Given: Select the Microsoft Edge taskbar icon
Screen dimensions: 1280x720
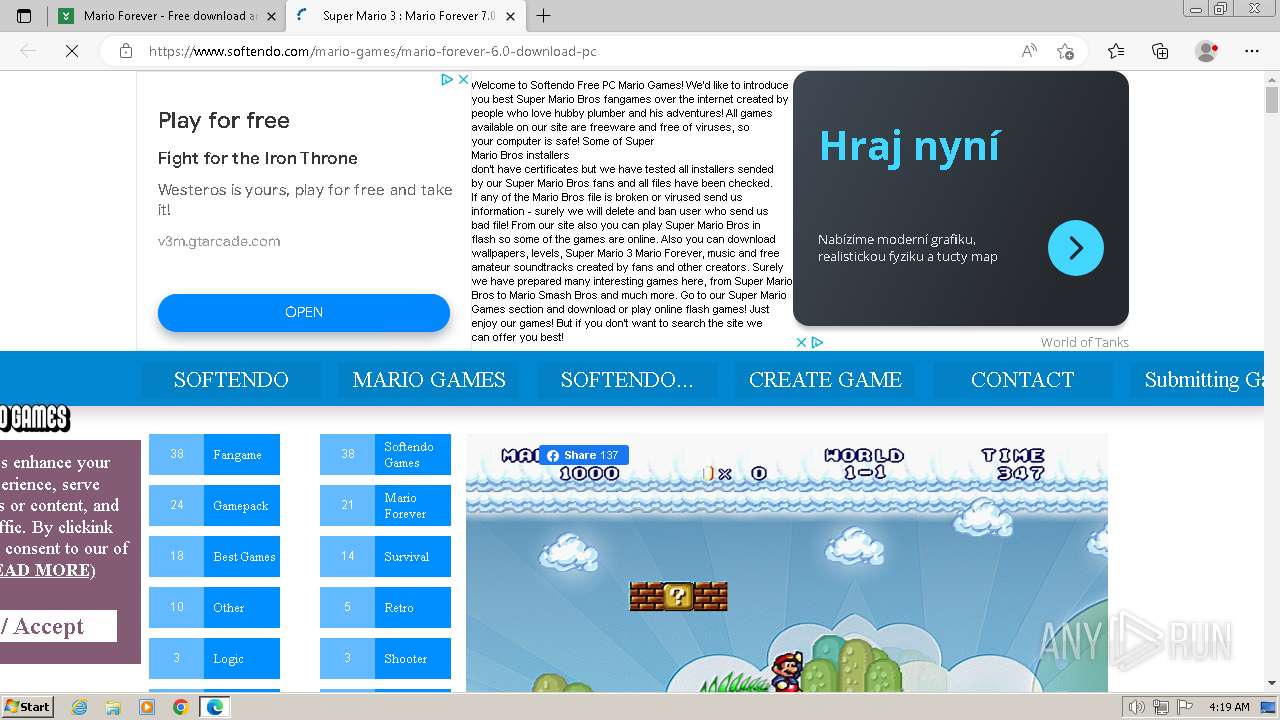Looking at the screenshot, I should point(214,707).
